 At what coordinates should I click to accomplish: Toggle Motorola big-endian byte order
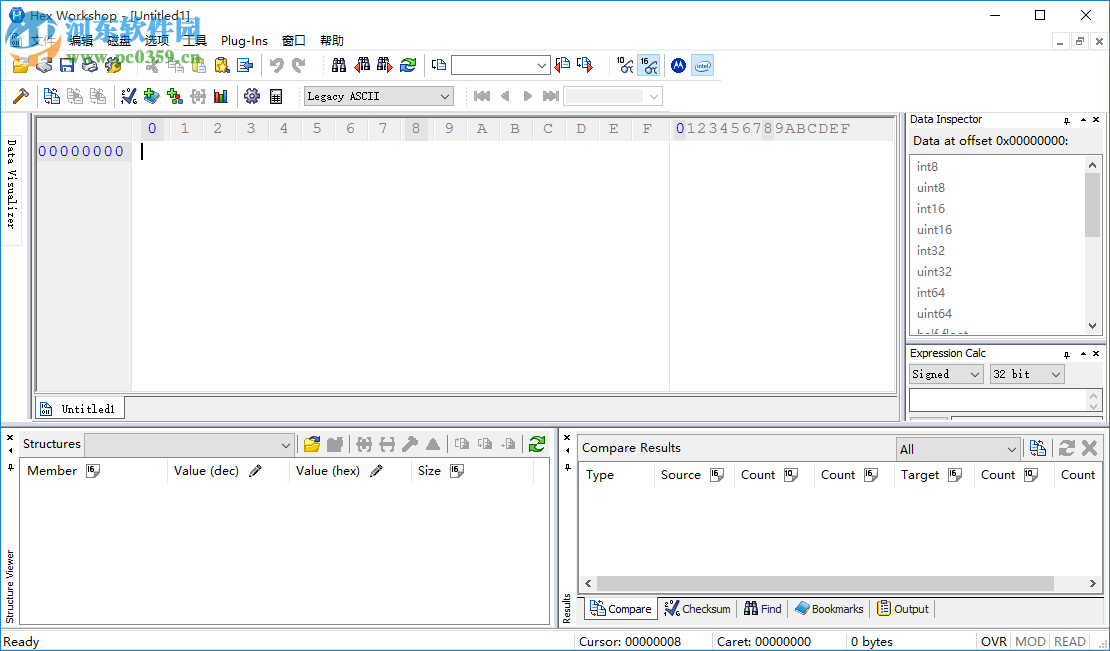678,65
